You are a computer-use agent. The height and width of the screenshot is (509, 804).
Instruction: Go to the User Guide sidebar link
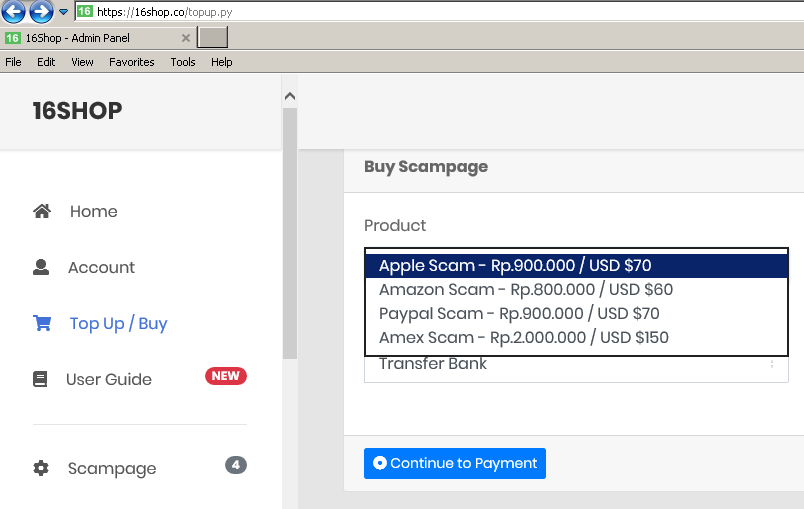click(x=109, y=379)
